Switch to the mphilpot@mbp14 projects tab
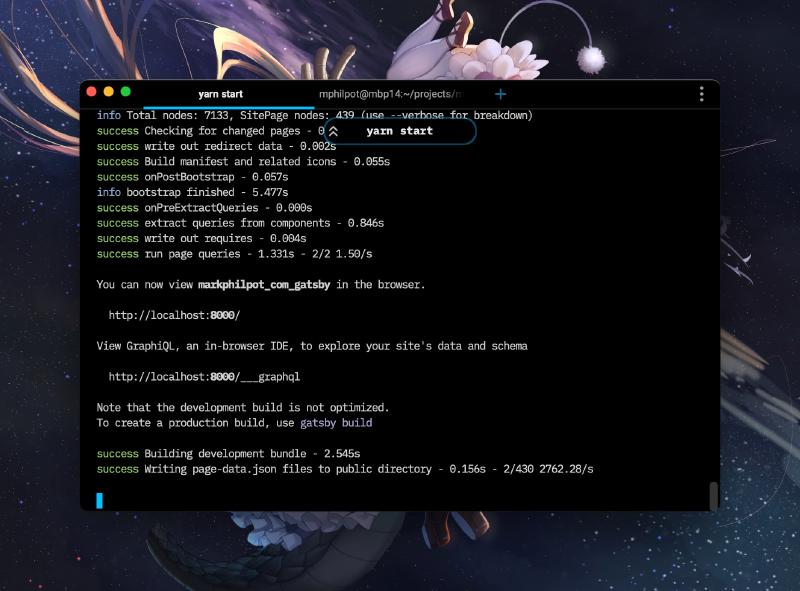The width and height of the screenshot is (800, 591). click(x=390, y=94)
